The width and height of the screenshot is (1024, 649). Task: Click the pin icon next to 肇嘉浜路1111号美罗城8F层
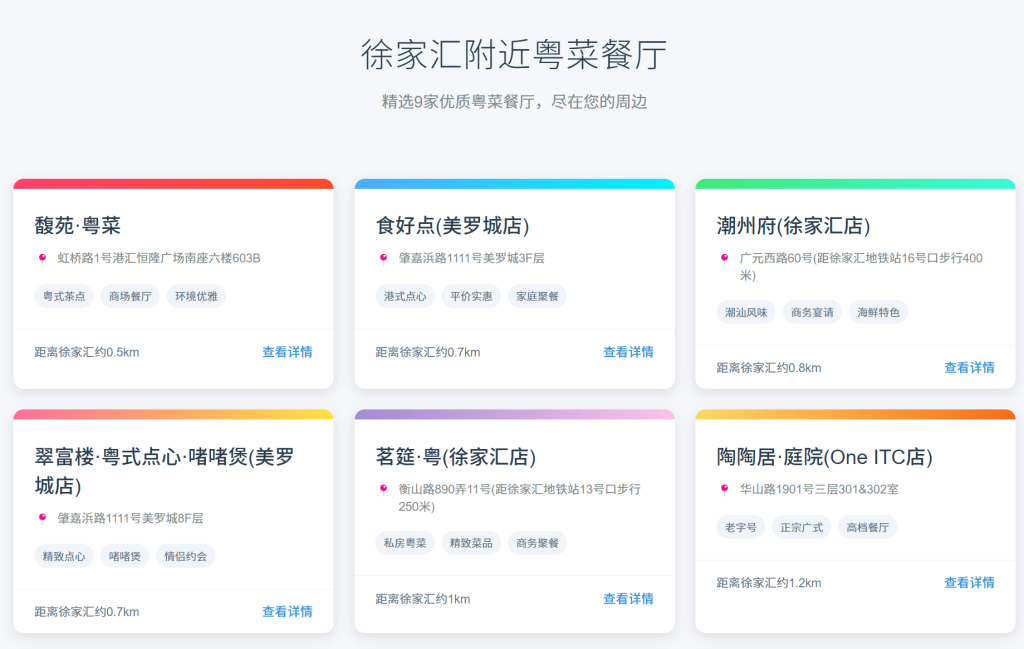42,518
